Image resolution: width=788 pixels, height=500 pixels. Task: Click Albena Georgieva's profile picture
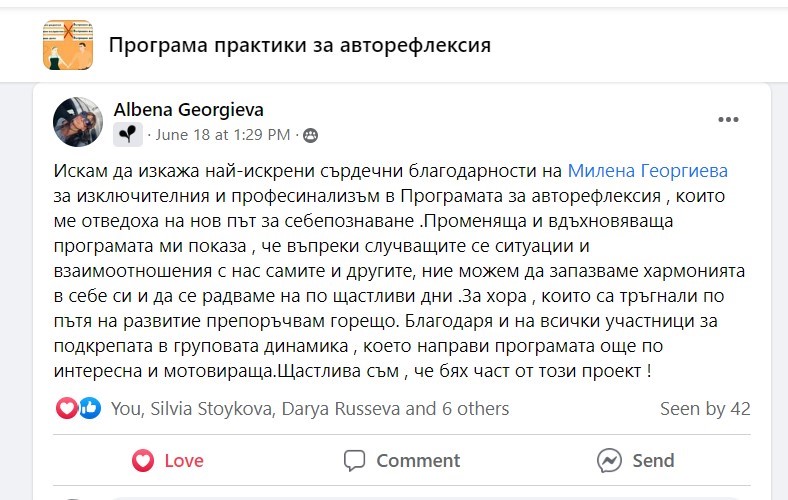tap(78, 122)
